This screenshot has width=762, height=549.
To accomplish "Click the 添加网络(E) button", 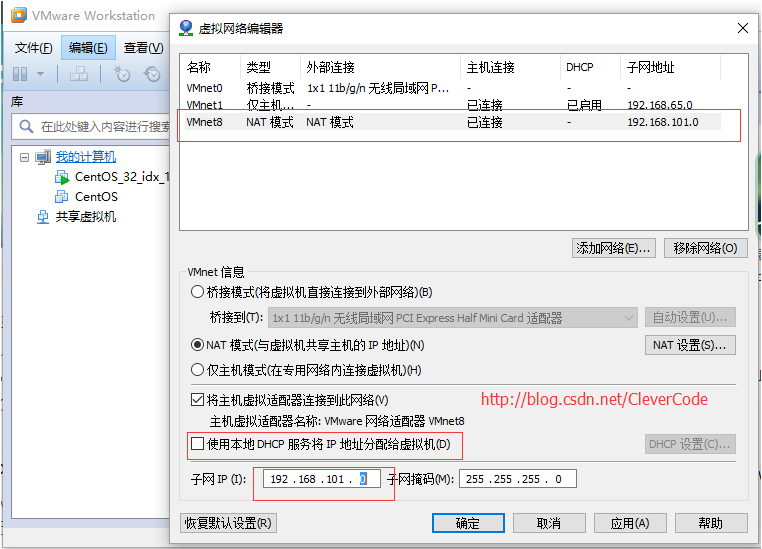I will click(x=613, y=248).
